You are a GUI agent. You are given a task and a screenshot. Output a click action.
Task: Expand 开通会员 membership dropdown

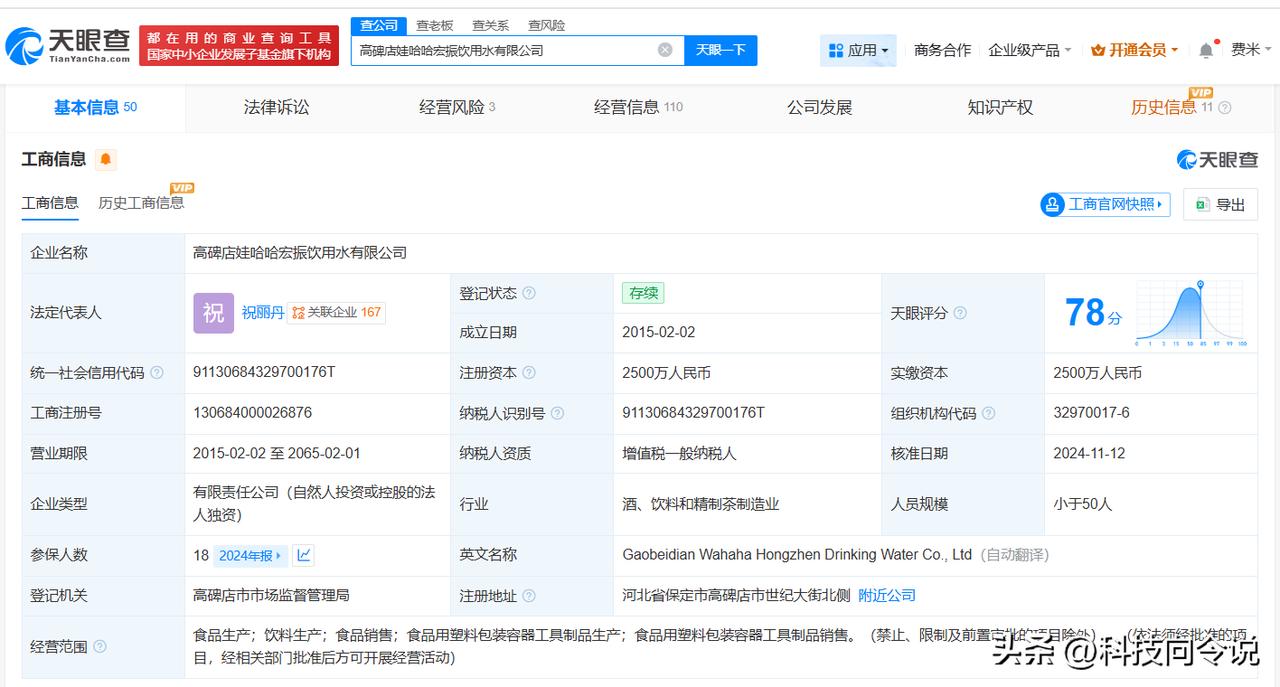click(x=1134, y=50)
